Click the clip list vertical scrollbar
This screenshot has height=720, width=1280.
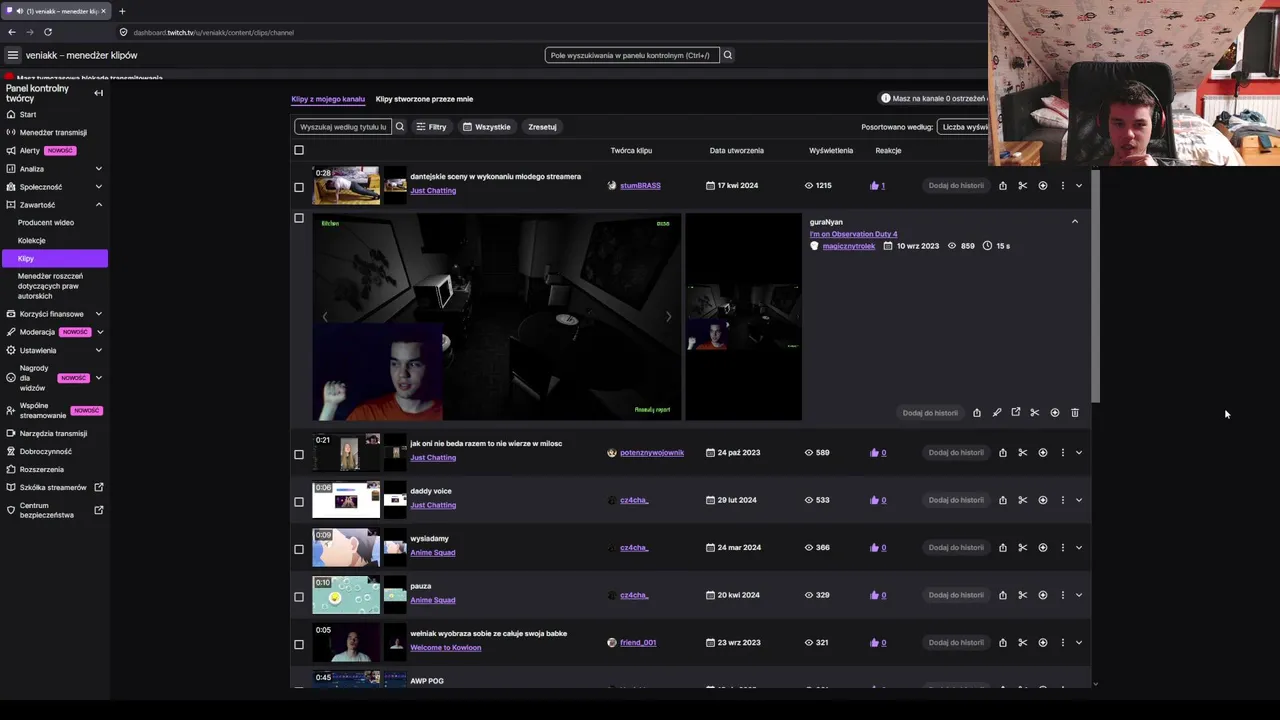point(1096,286)
